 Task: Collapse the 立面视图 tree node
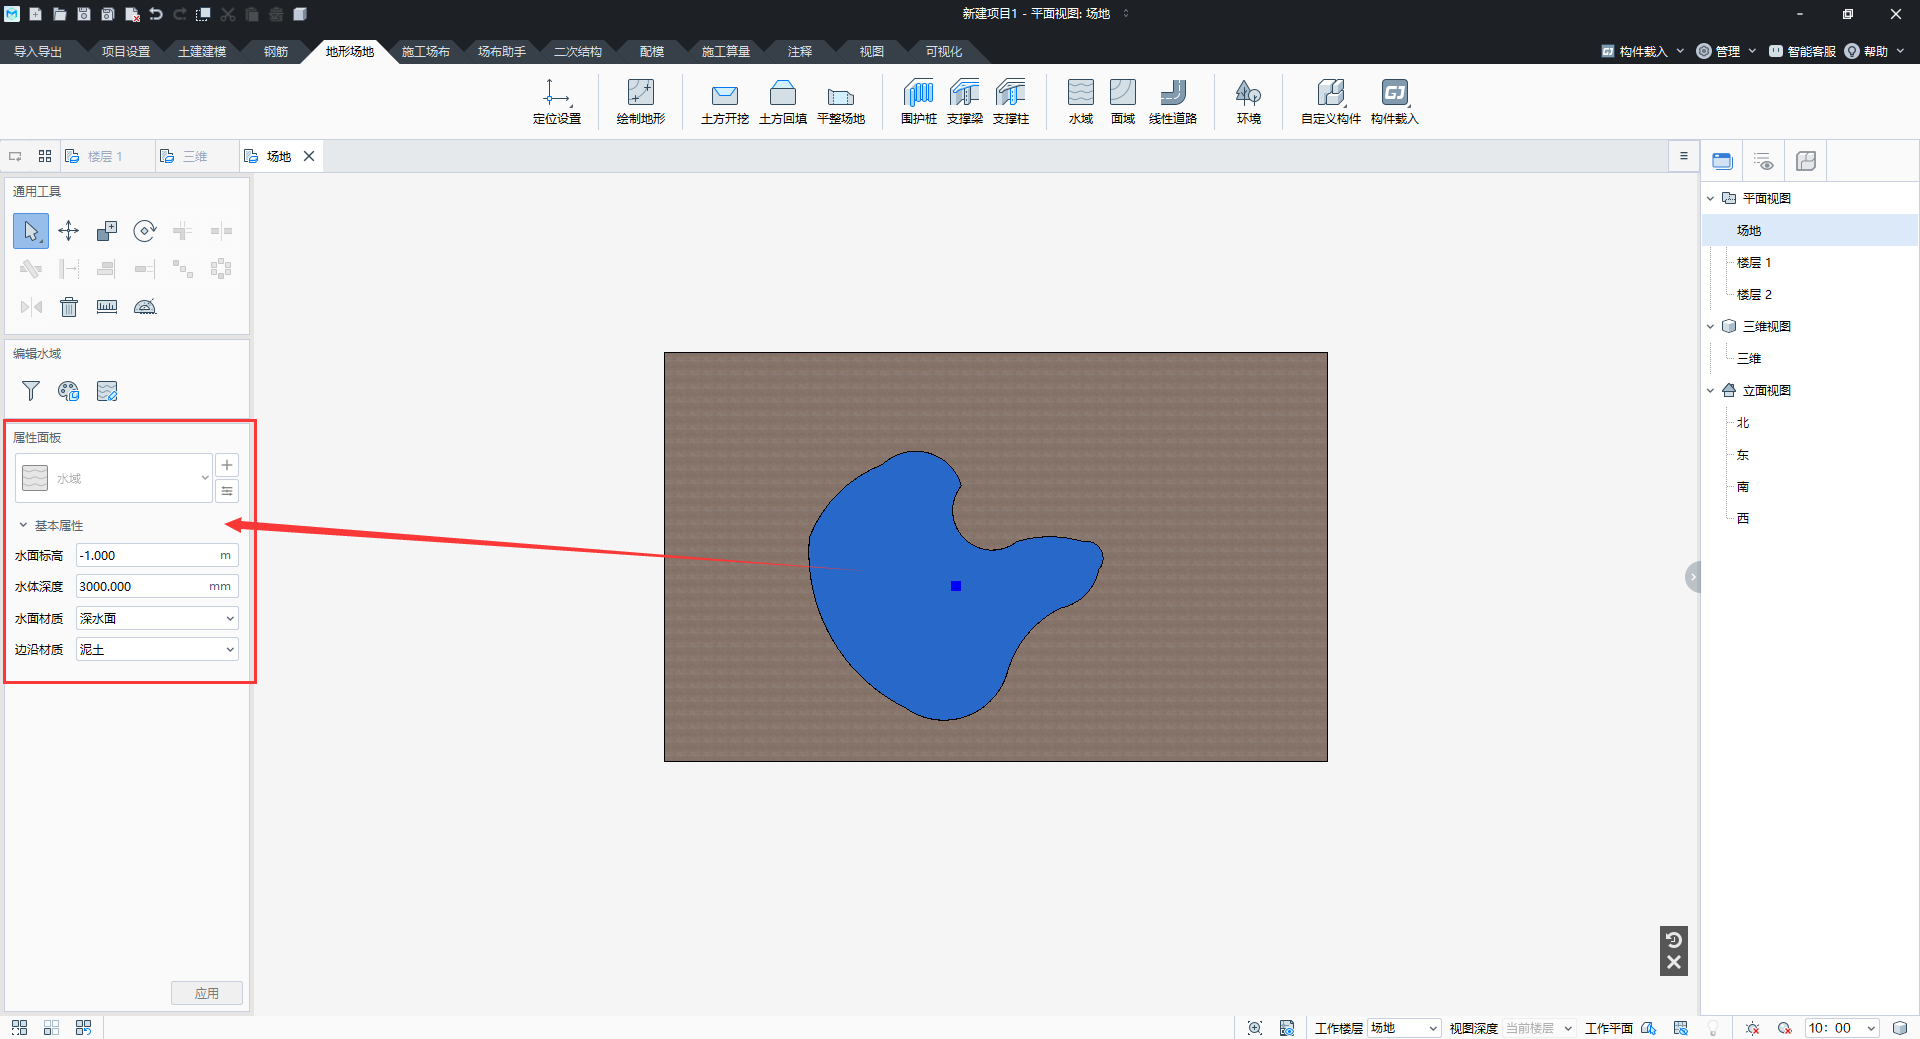coord(1710,390)
